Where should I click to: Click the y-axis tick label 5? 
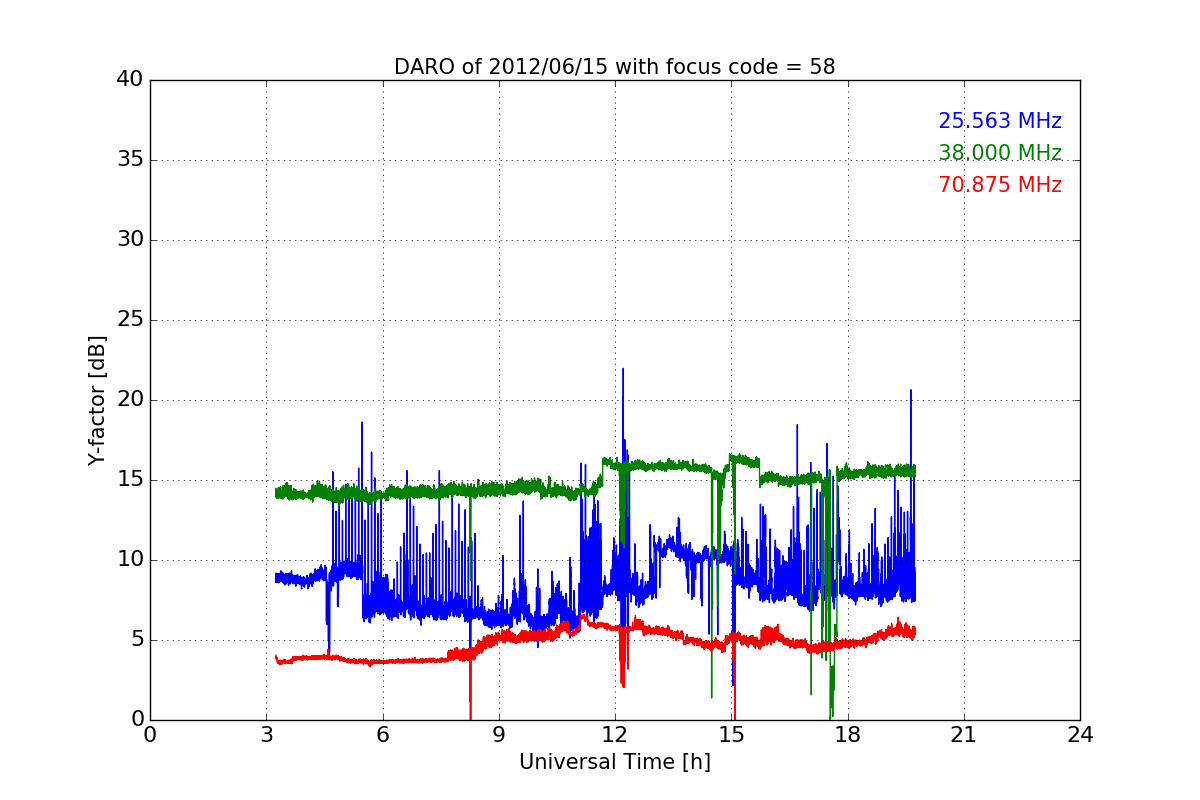coord(136,640)
